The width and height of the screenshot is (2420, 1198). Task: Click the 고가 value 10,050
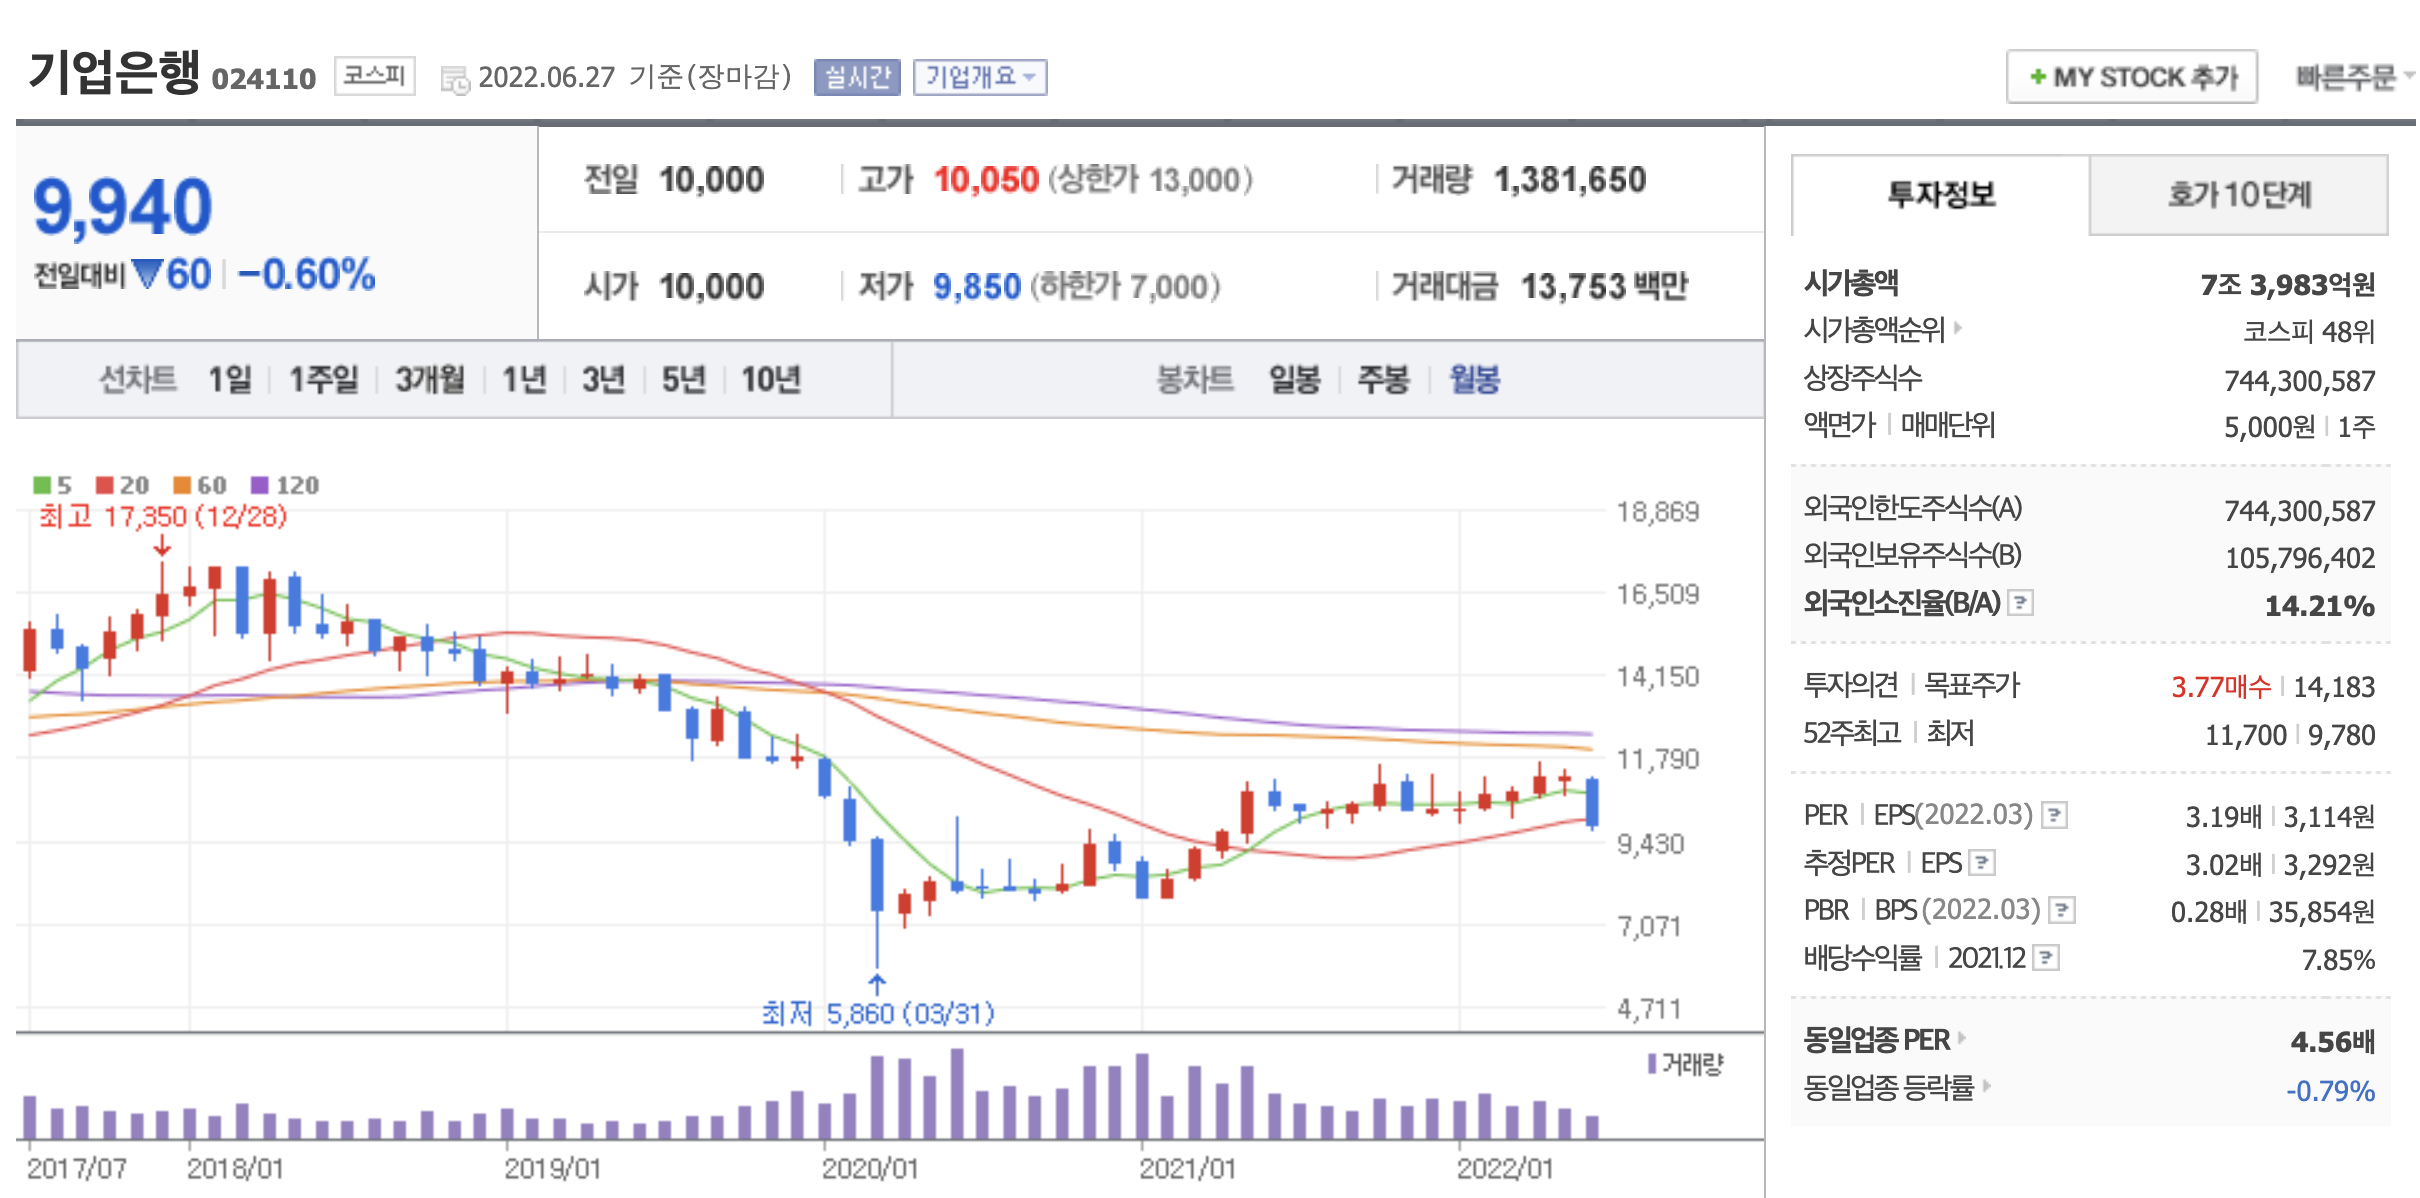(x=986, y=180)
